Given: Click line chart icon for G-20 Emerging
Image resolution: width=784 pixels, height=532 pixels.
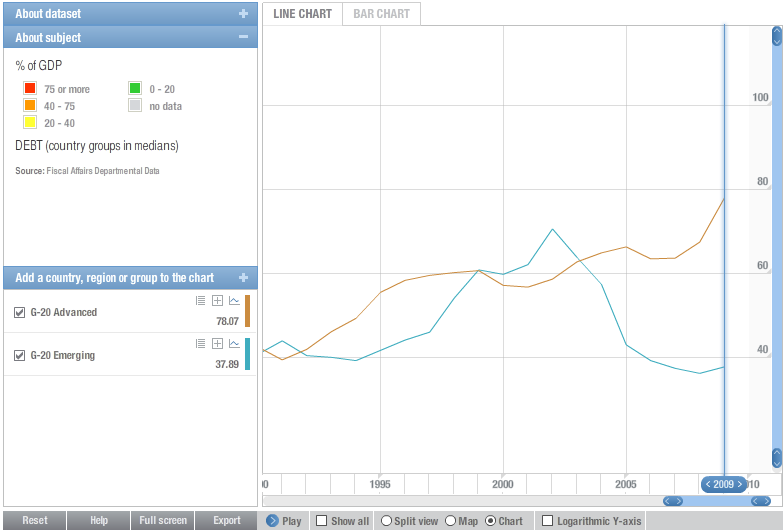Looking at the screenshot, I should [234, 344].
